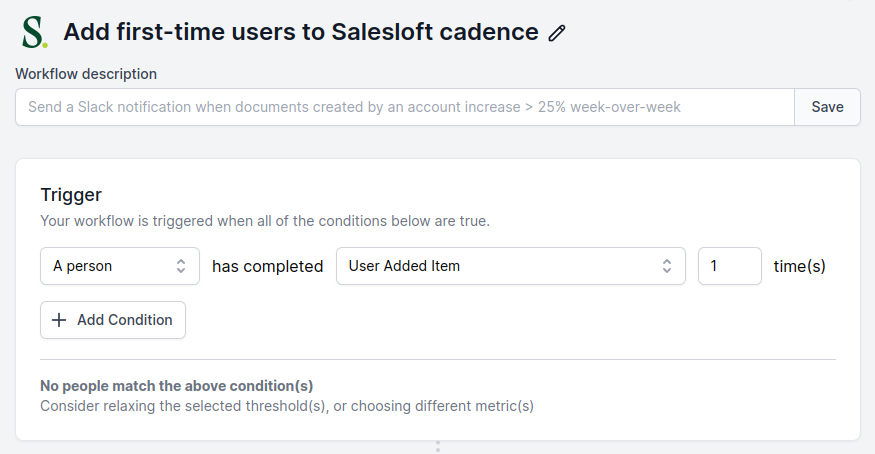Click the vertical dots connector below Trigger card
This screenshot has width=875, height=454.
tap(437, 446)
